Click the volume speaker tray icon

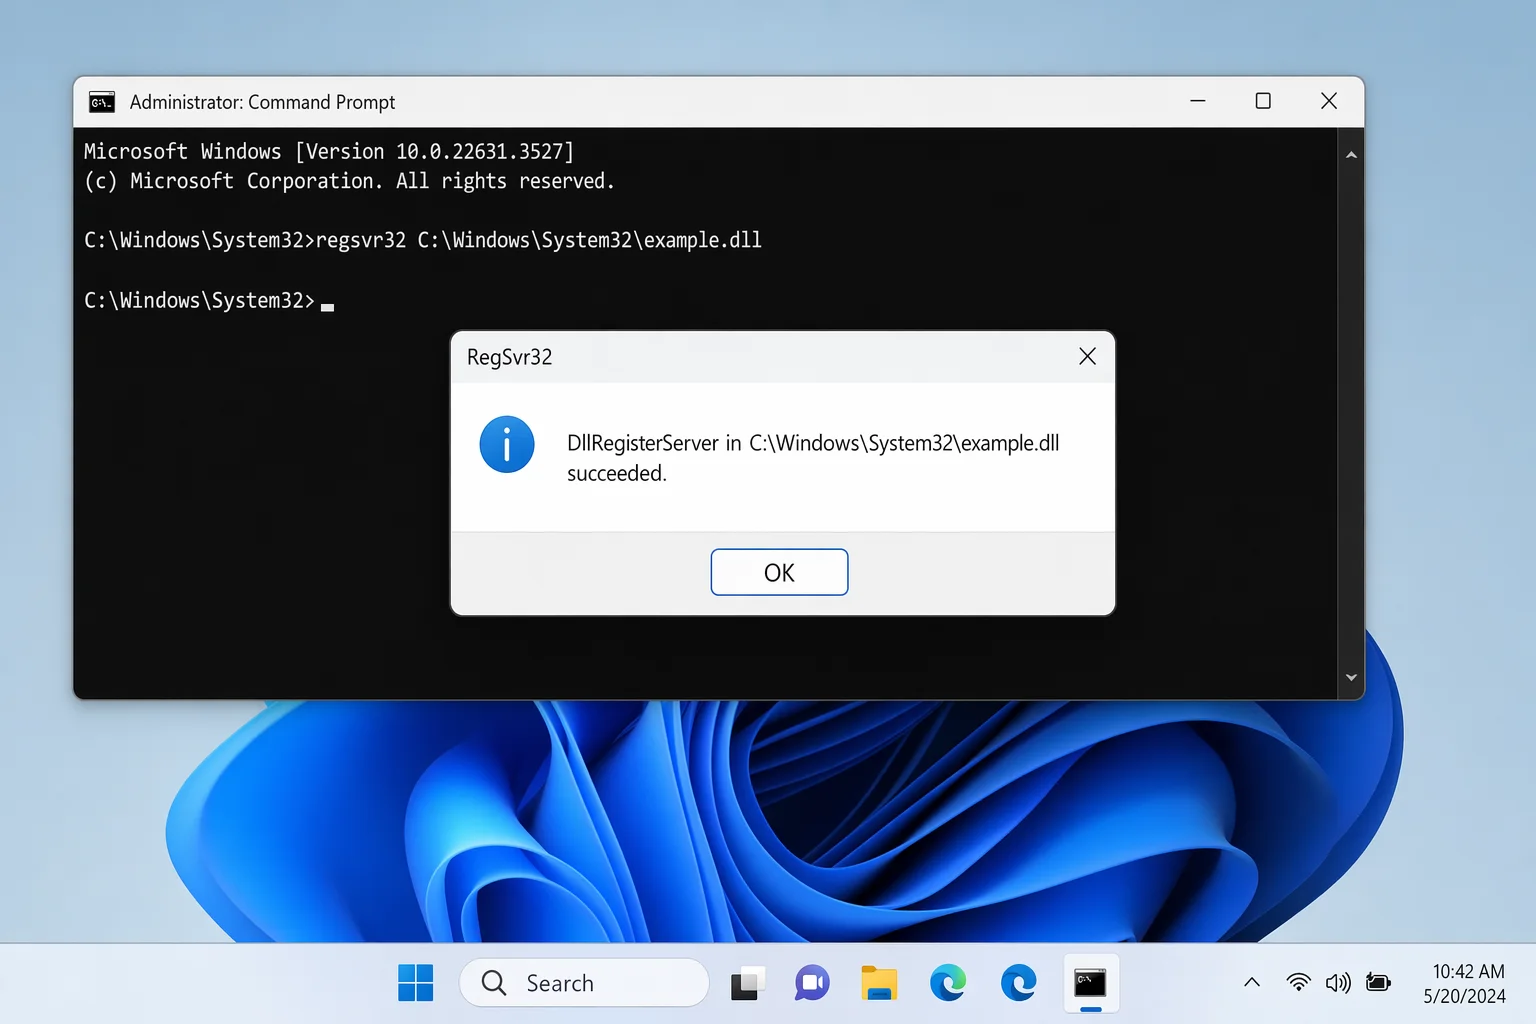[x=1338, y=983]
